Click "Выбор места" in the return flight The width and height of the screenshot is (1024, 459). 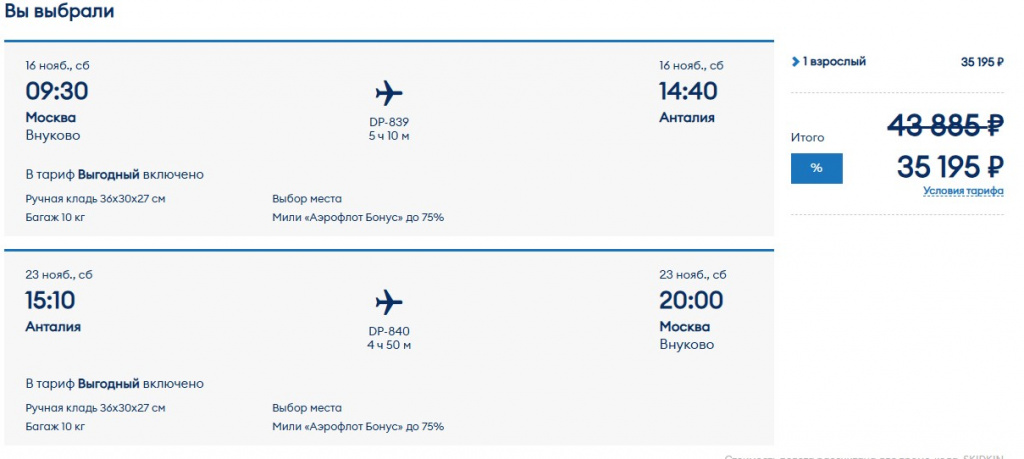click(x=307, y=408)
